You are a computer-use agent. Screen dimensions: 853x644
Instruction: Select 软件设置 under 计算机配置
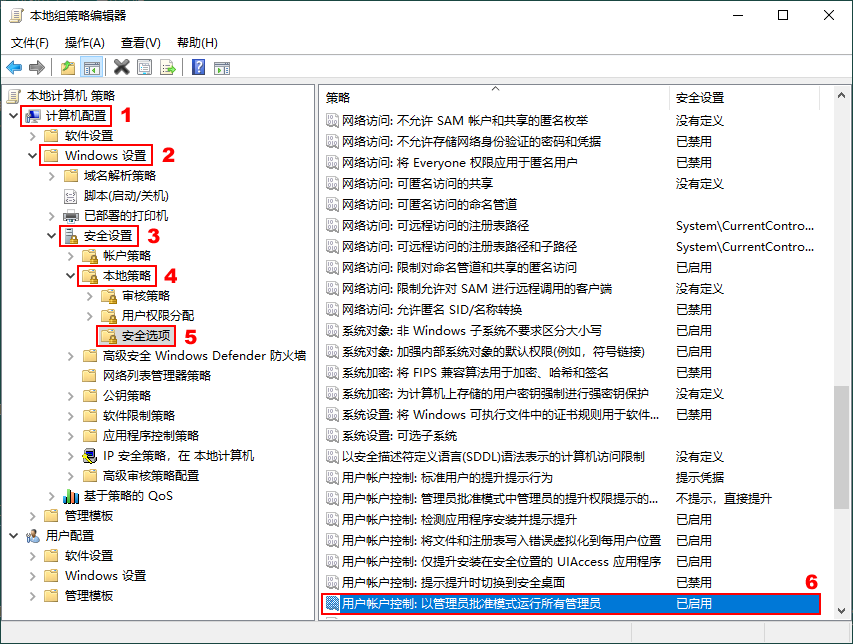click(89, 135)
